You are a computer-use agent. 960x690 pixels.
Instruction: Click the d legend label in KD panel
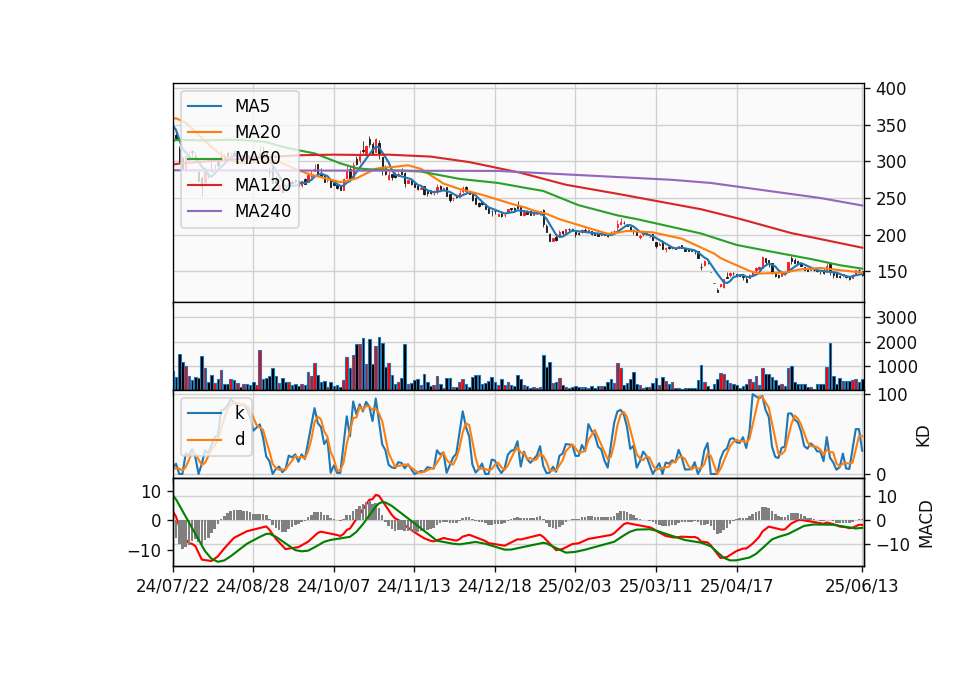click(x=239, y=439)
